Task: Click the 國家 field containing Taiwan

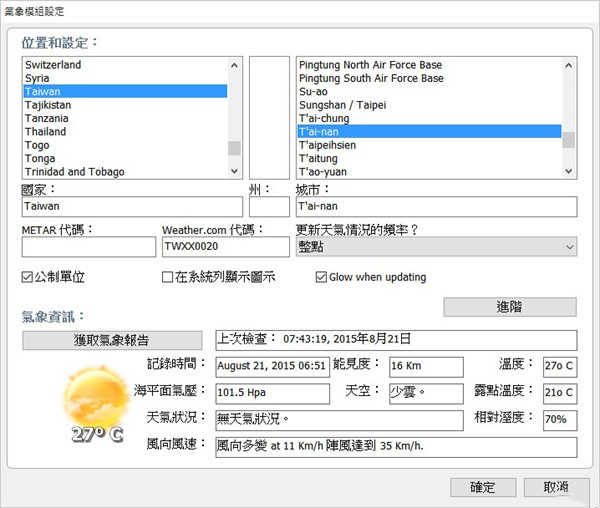Action: coord(132,207)
